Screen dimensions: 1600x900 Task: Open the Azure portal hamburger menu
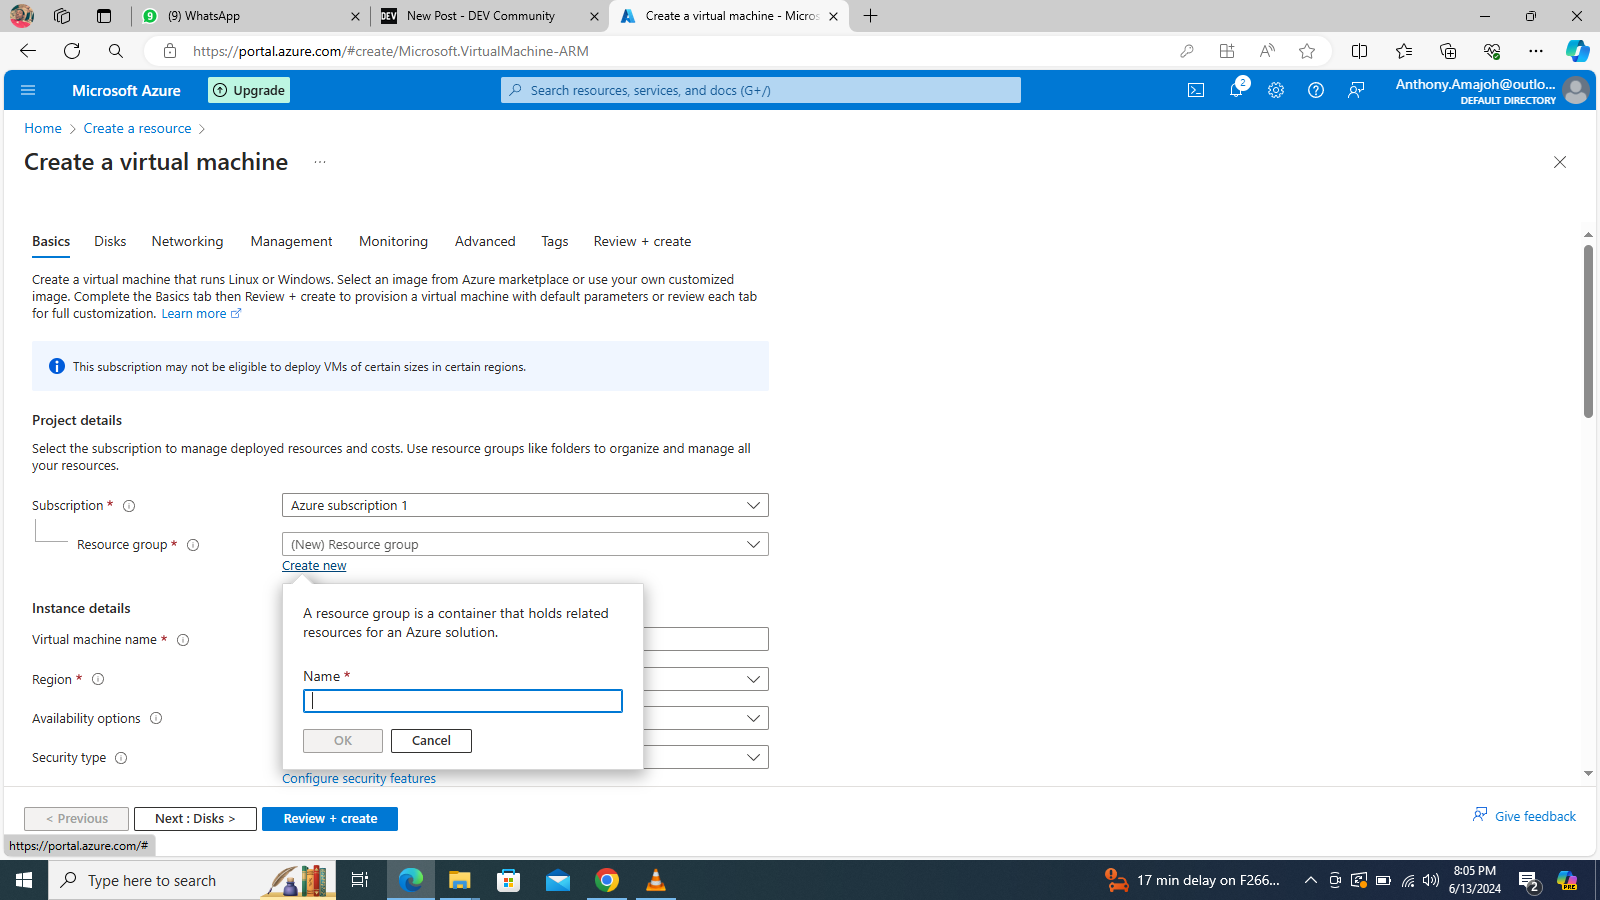click(x=28, y=90)
